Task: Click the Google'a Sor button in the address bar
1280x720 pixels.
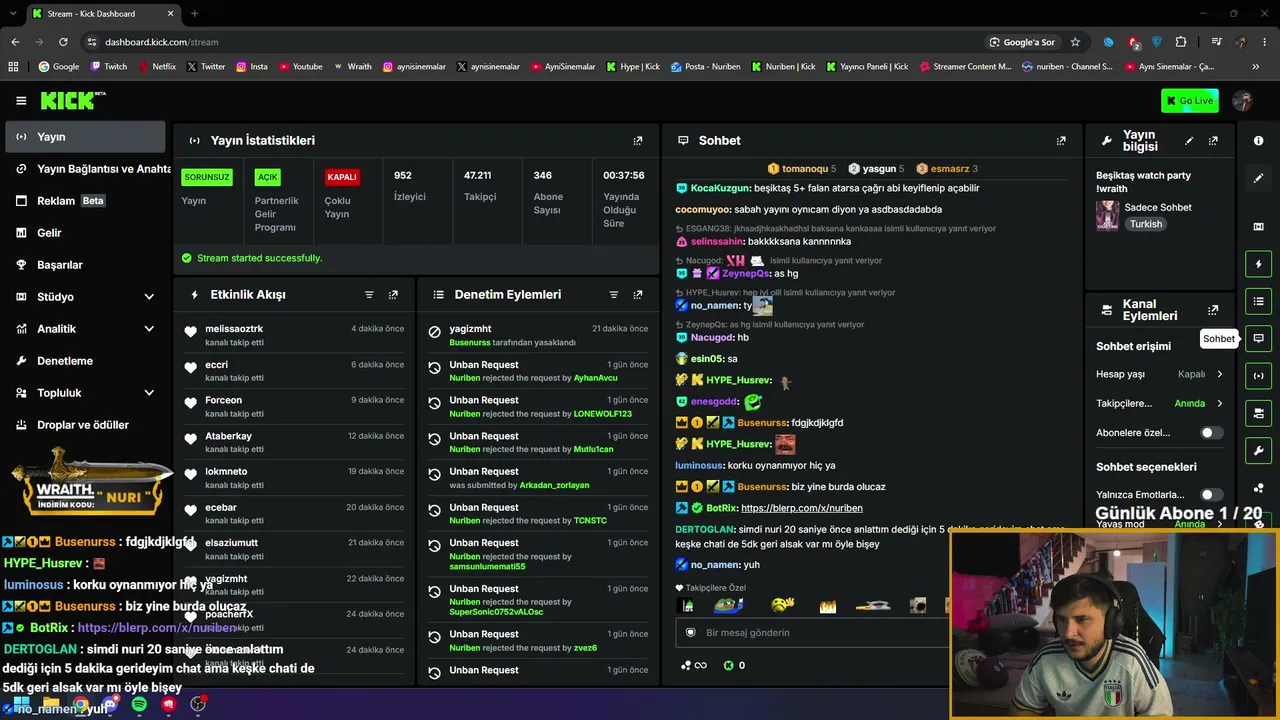Action: 1022,42
